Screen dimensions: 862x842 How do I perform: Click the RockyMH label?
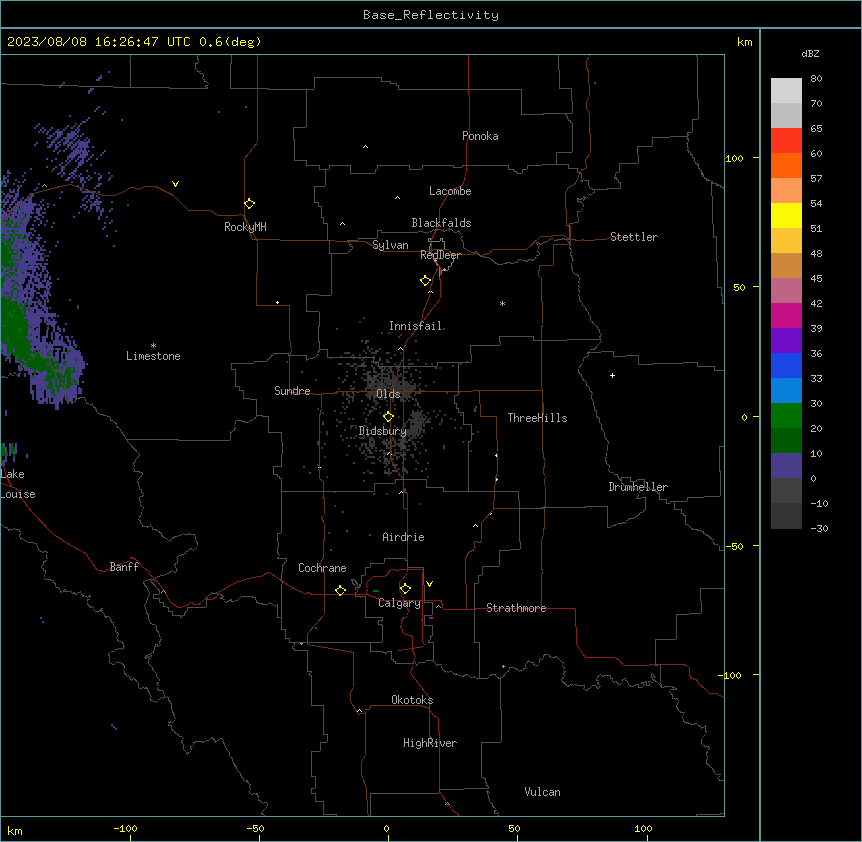tap(245, 227)
